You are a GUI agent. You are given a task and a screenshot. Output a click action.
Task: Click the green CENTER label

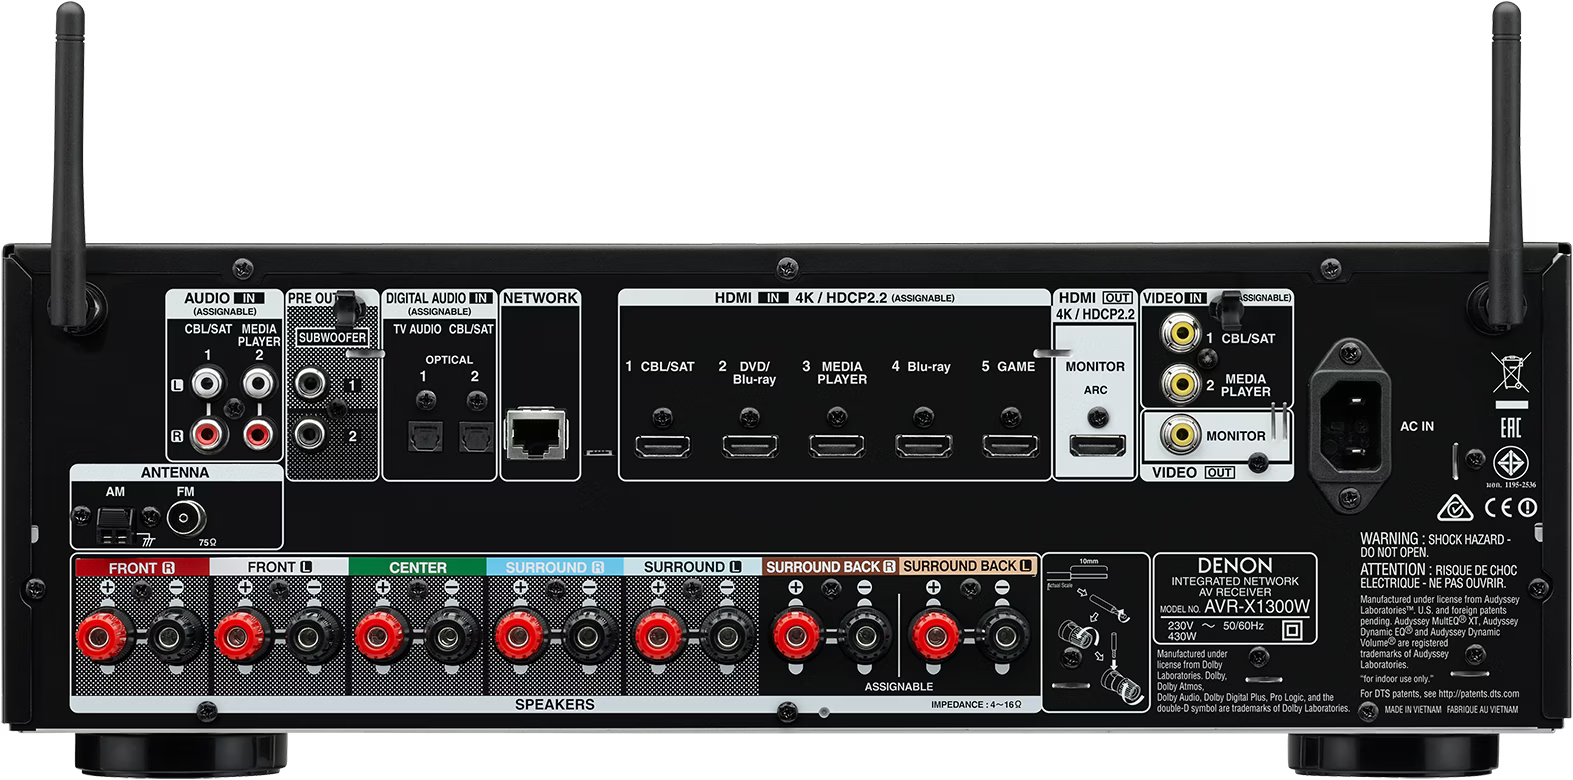pyautogui.click(x=418, y=567)
